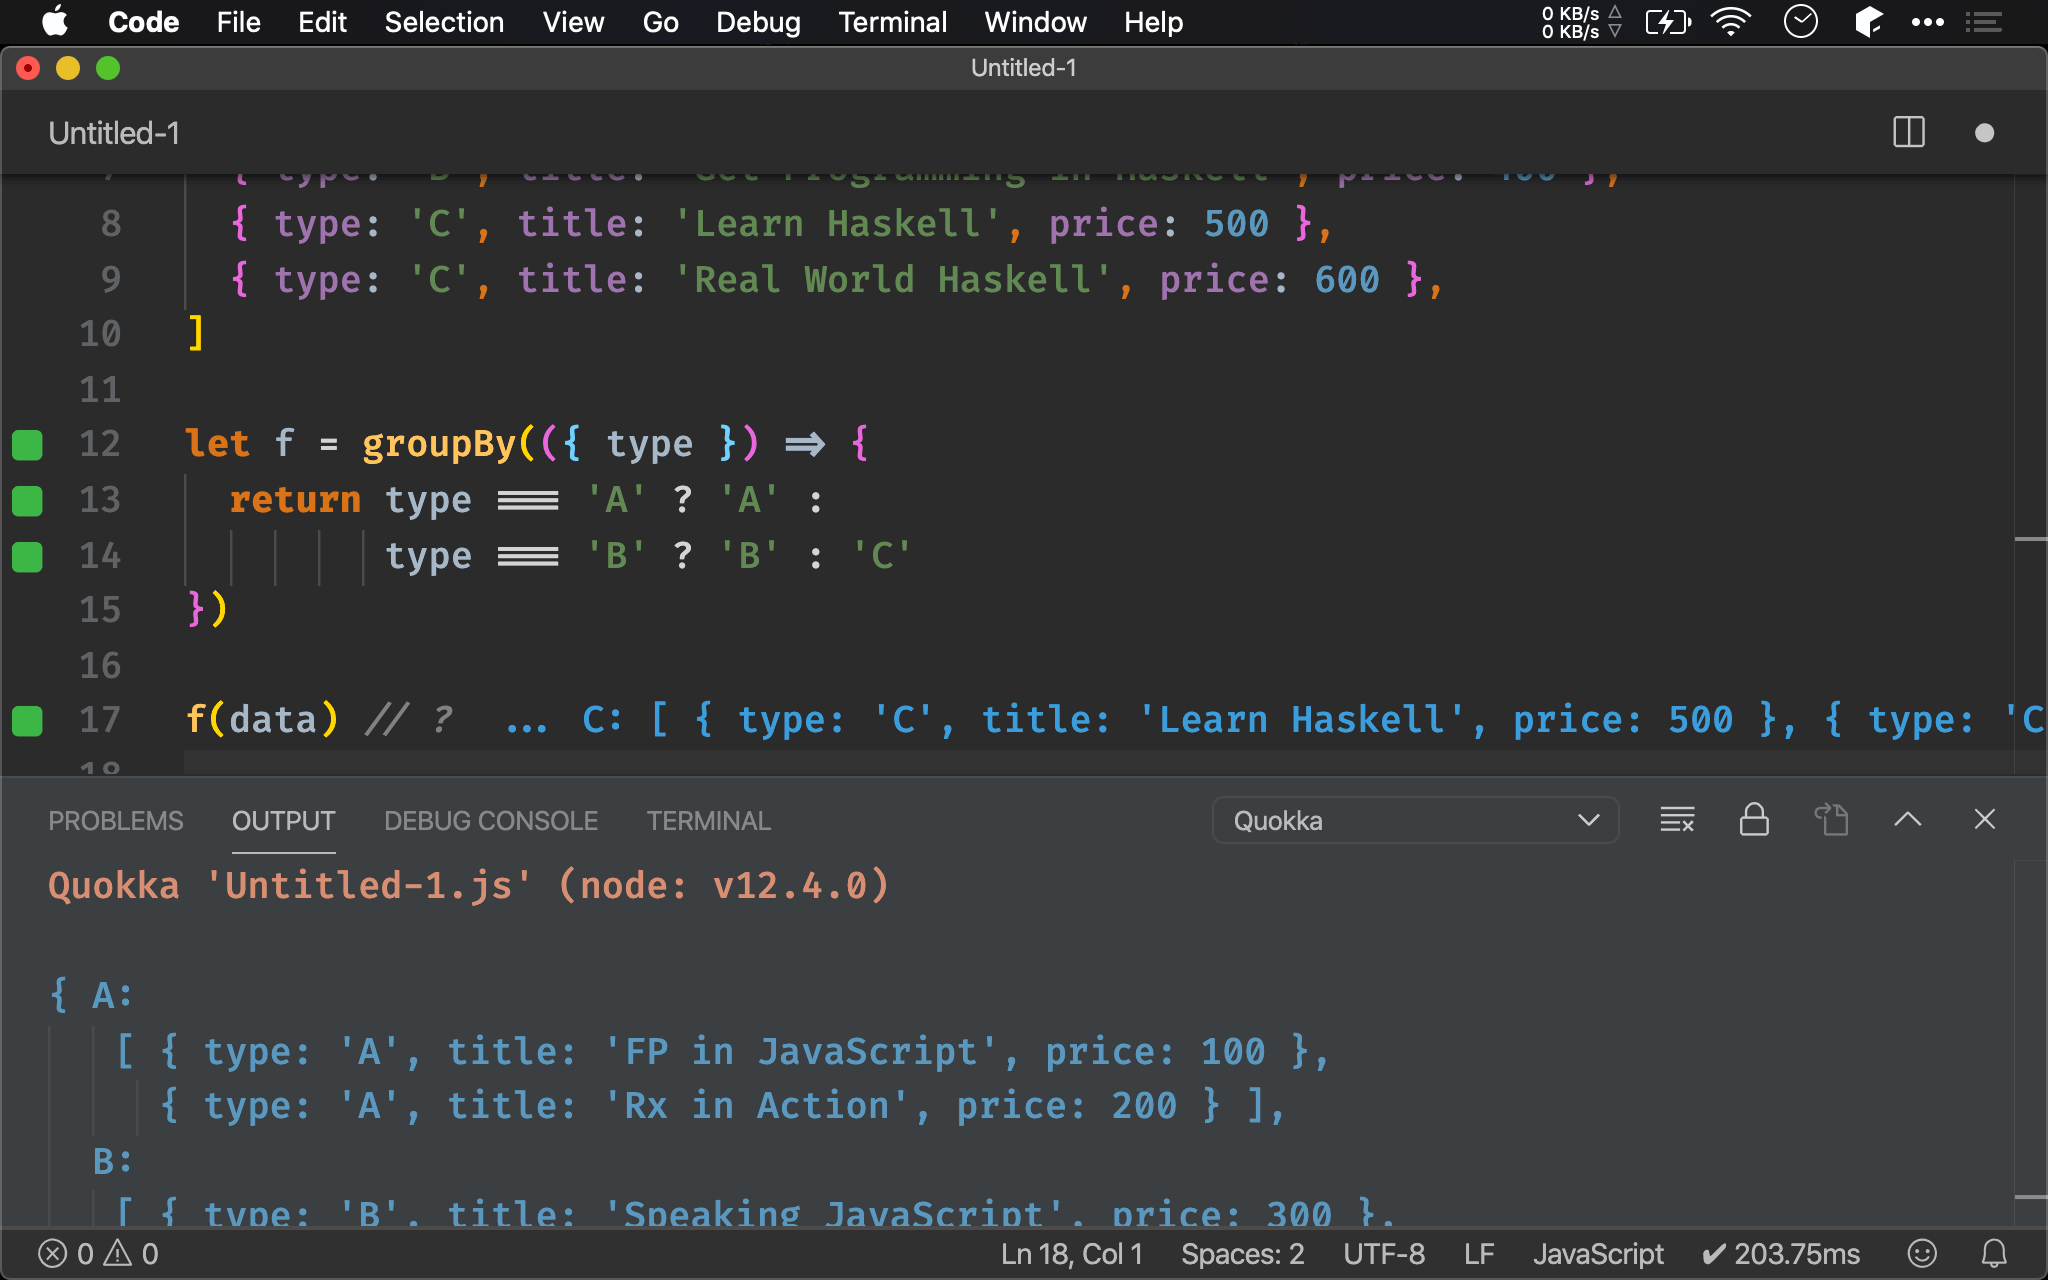Click the price value 600
The width and height of the screenshot is (2048, 1280).
click(1347, 280)
